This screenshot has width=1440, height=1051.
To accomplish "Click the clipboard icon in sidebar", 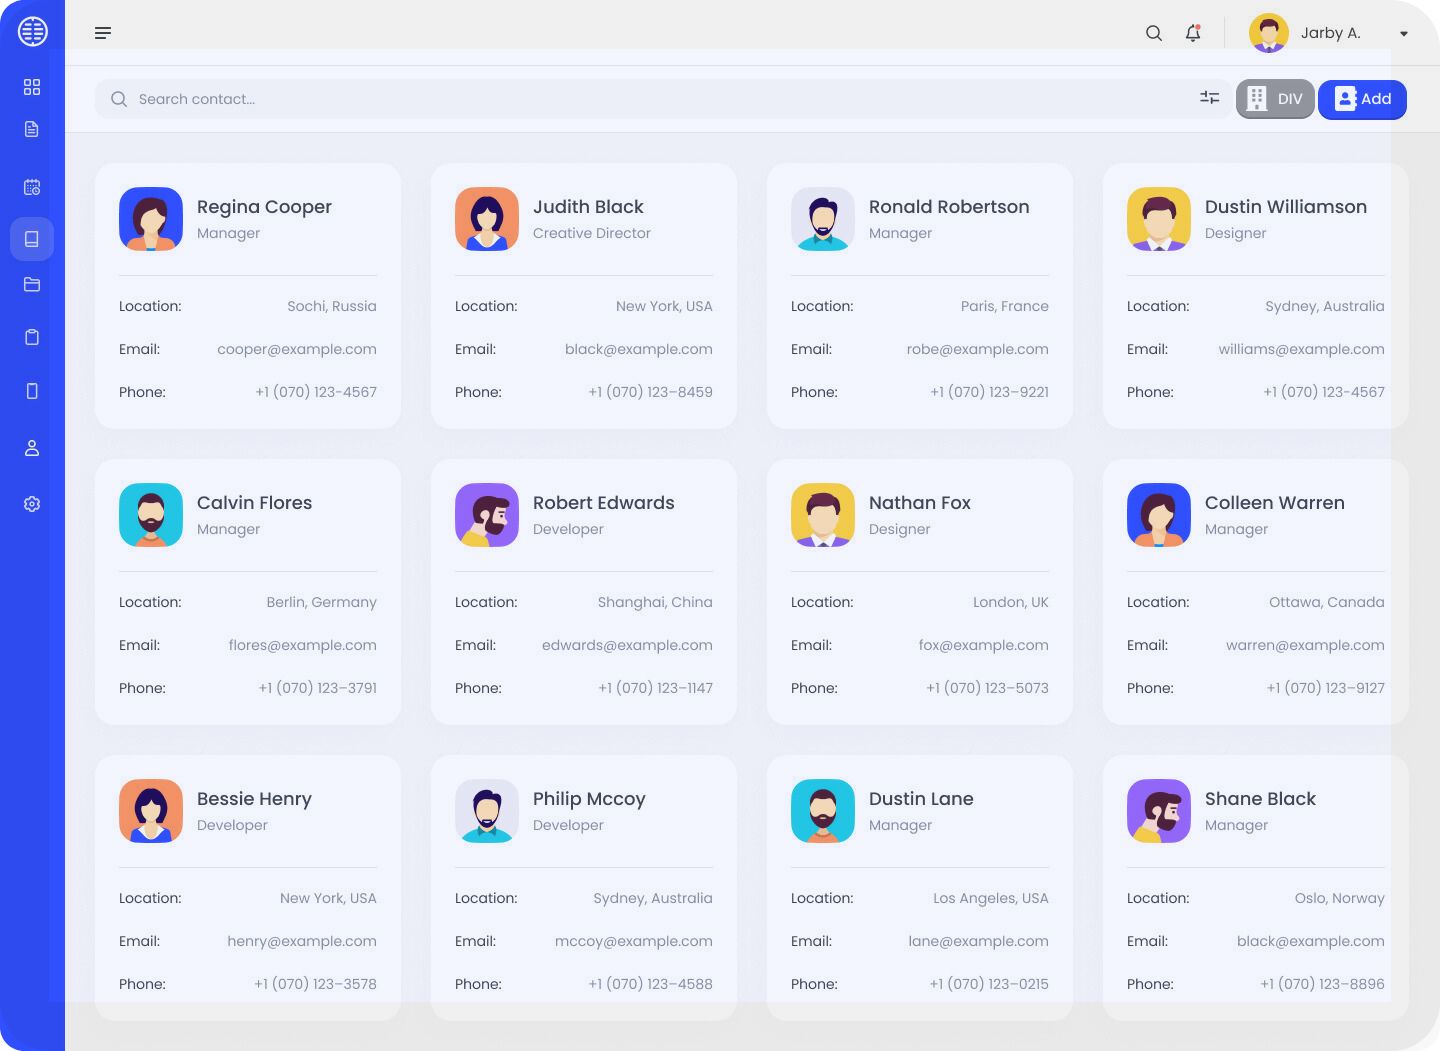I will (x=32, y=337).
